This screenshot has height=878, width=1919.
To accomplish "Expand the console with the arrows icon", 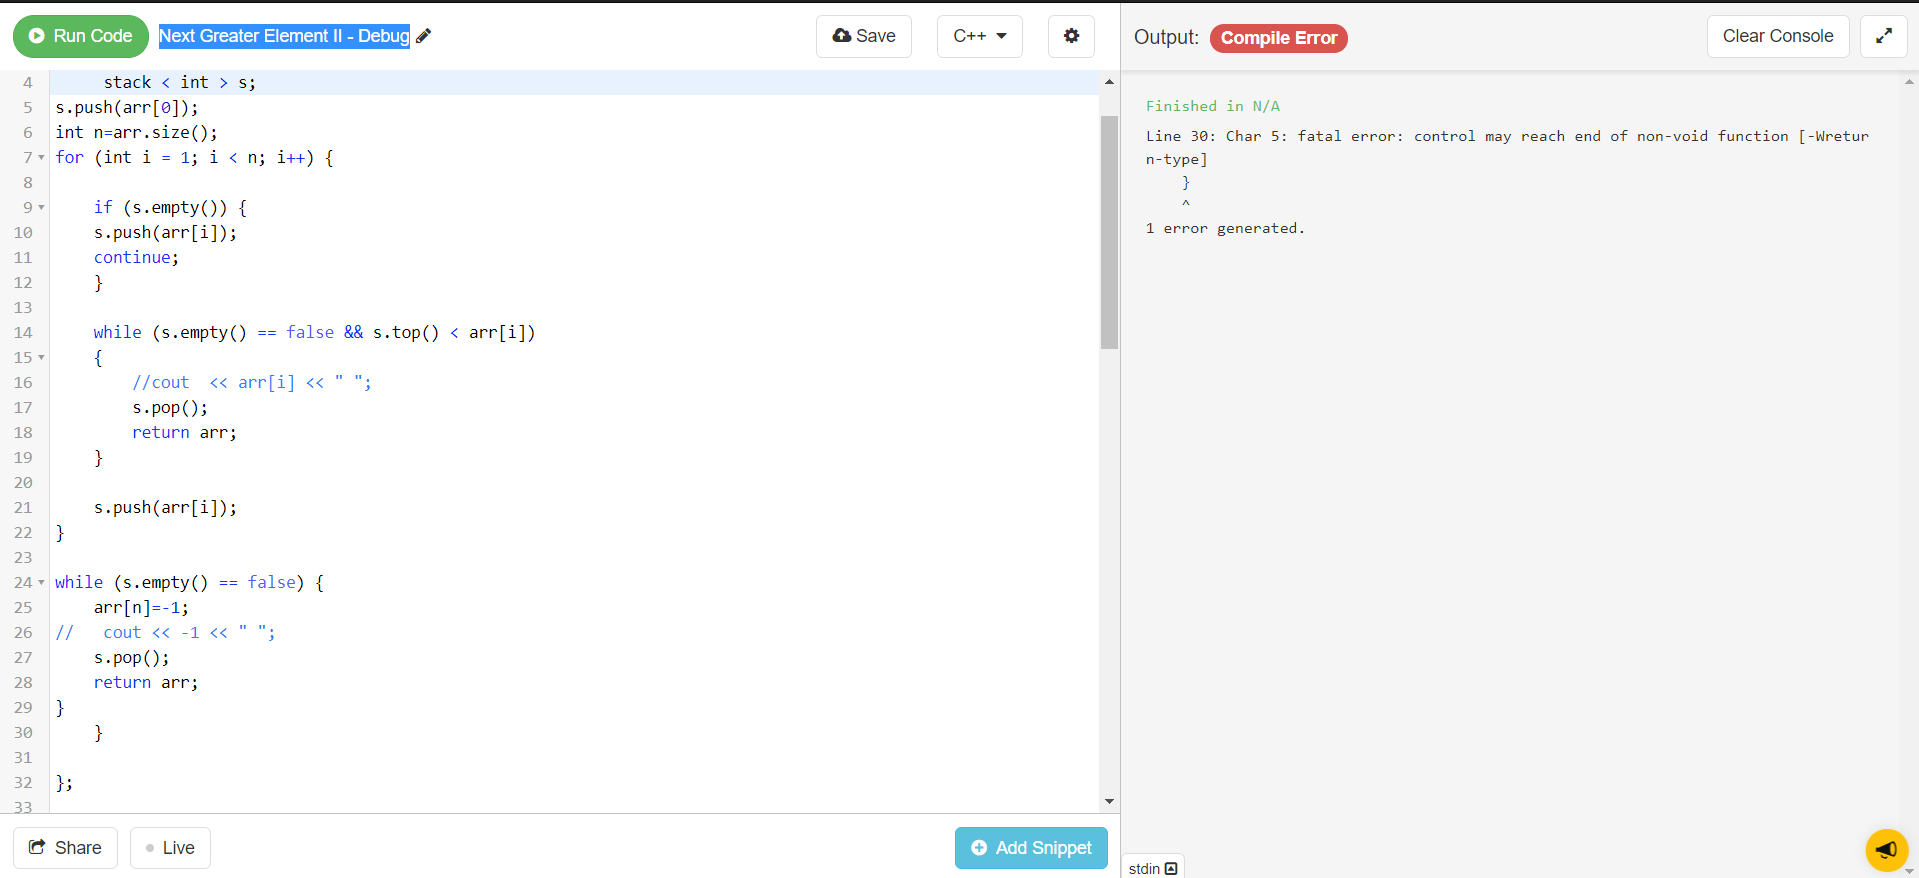I will tap(1883, 36).
